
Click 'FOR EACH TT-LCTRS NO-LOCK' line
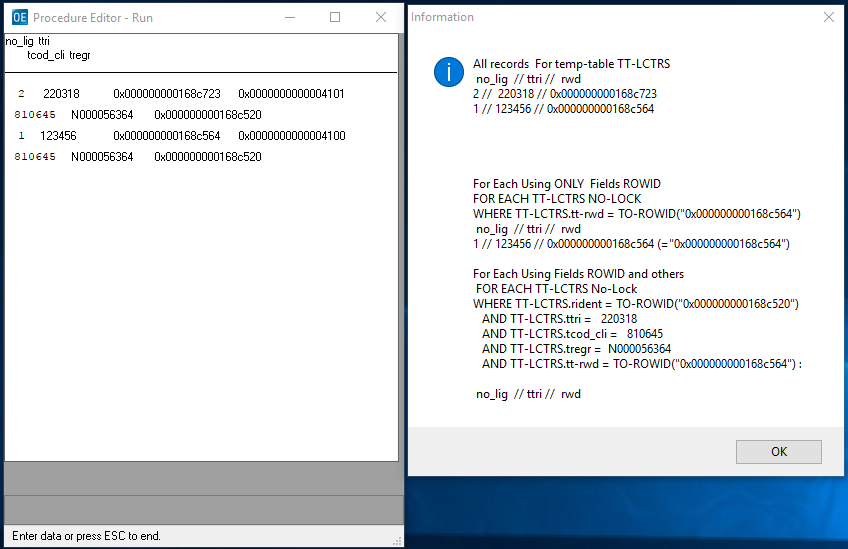557,199
